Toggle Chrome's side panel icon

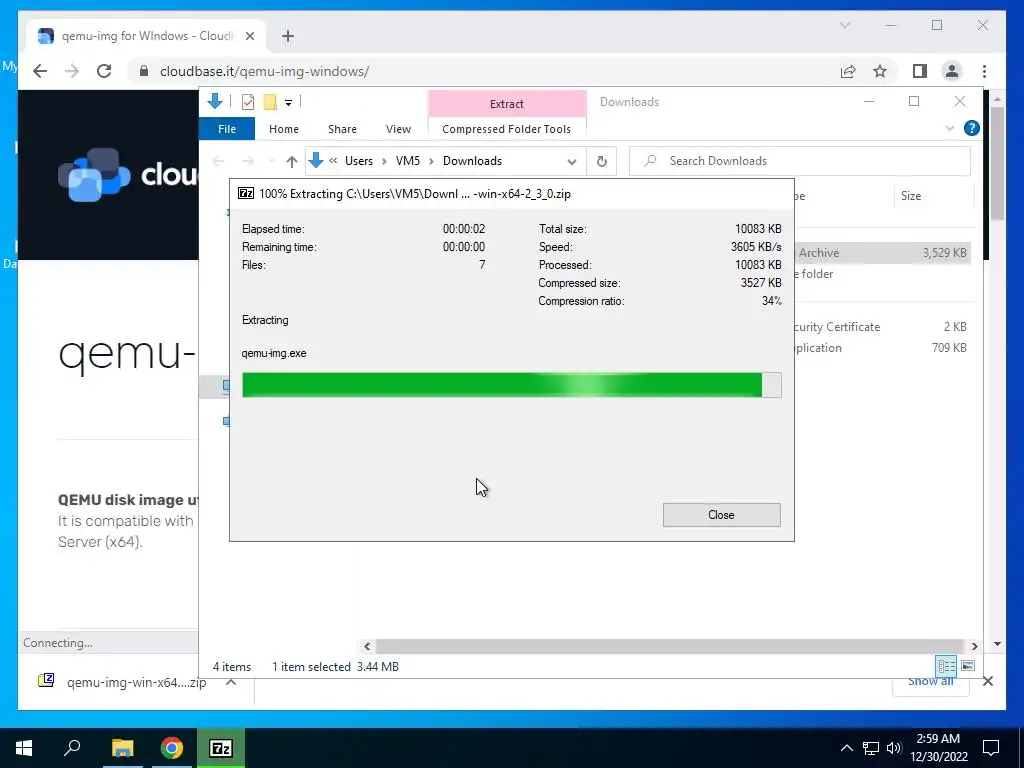(920, 71)
